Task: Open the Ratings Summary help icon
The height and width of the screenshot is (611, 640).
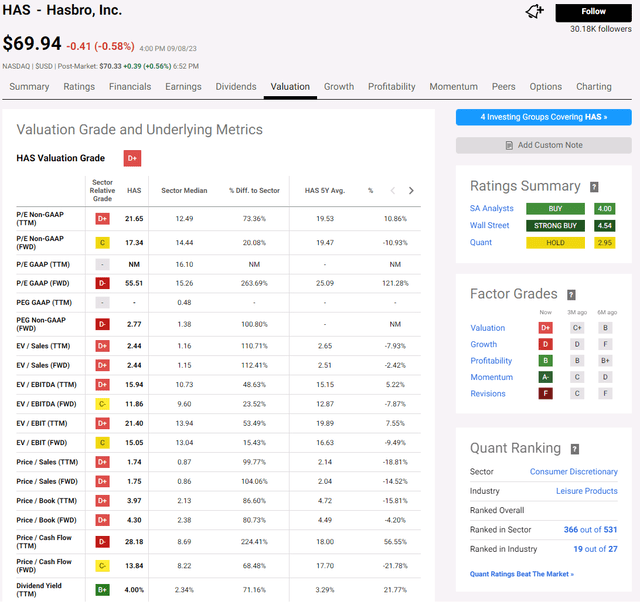Action: tap(594, 187)
